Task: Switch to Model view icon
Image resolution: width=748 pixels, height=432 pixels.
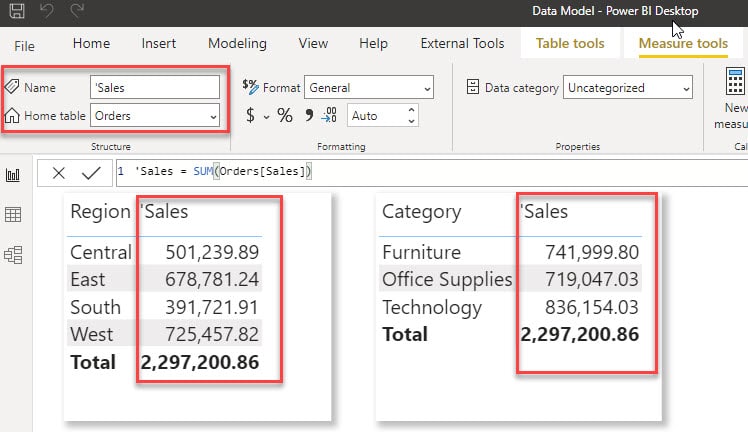Action: click(x=13, y=255)
